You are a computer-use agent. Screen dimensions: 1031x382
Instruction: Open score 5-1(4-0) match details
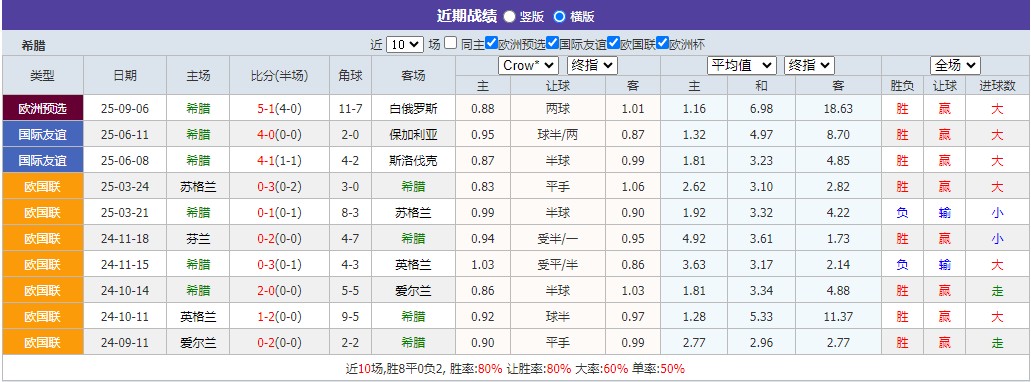279,108
